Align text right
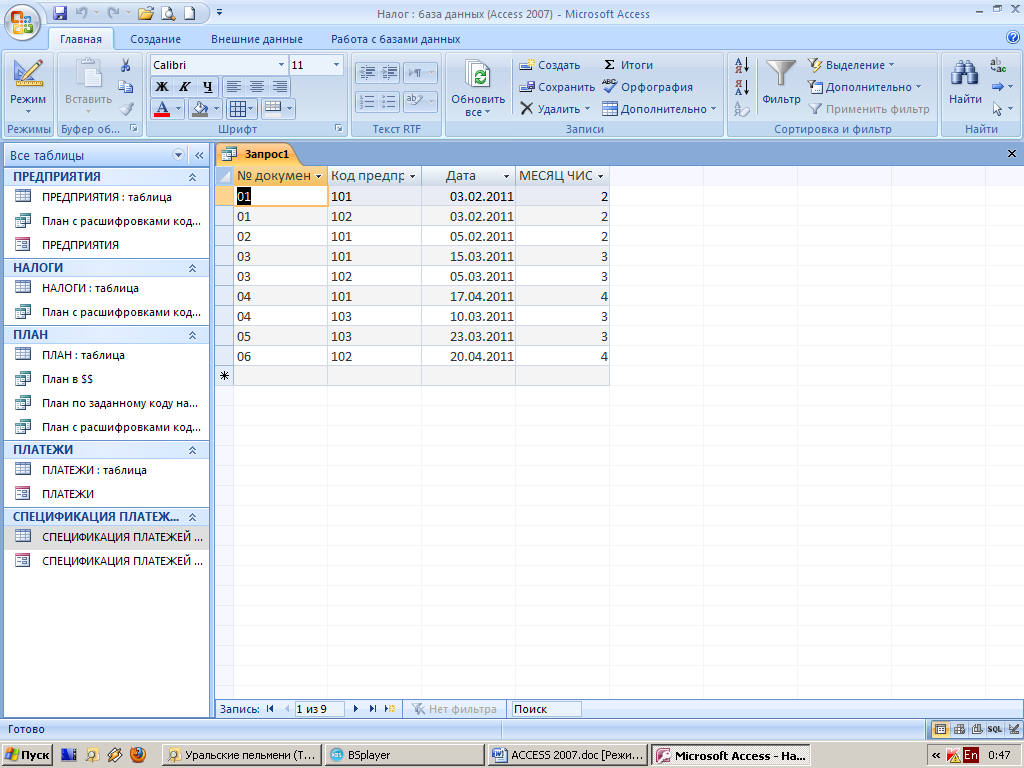The image size is (1024, 768). coord(280,87)
